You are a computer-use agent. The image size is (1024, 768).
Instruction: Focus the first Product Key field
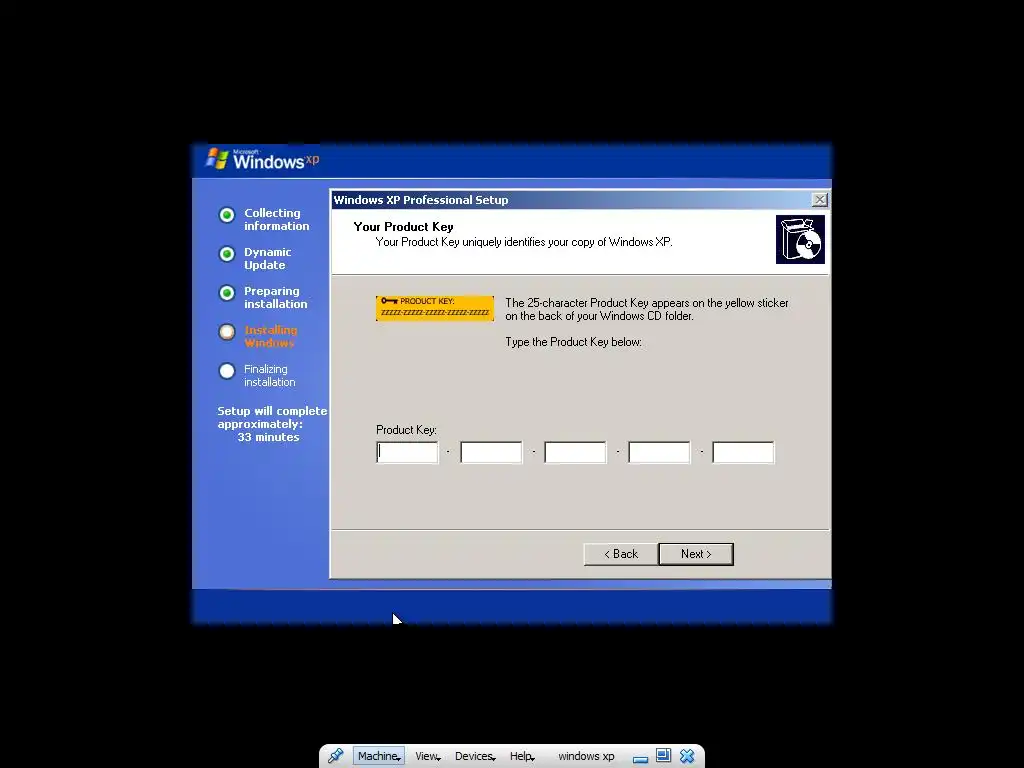click(x=408, y=452)
